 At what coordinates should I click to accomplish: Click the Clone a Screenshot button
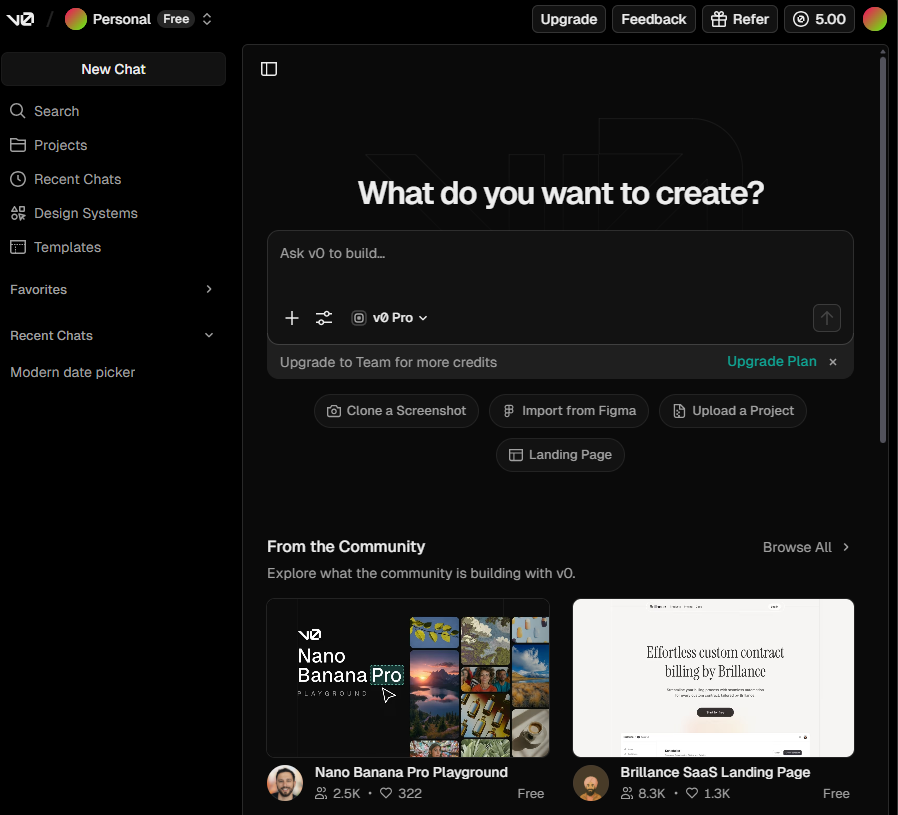tap(396, 411)
